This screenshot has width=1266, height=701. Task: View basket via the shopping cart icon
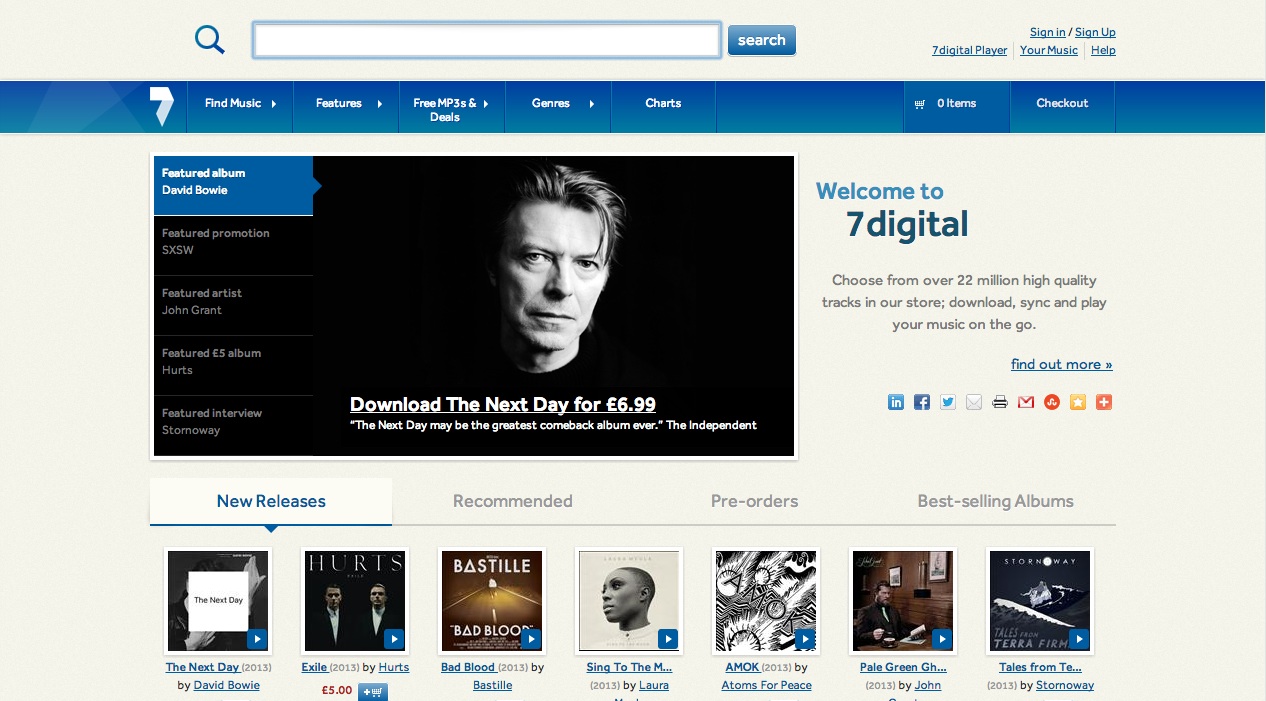pyautogui.click(x=919, y=103)
